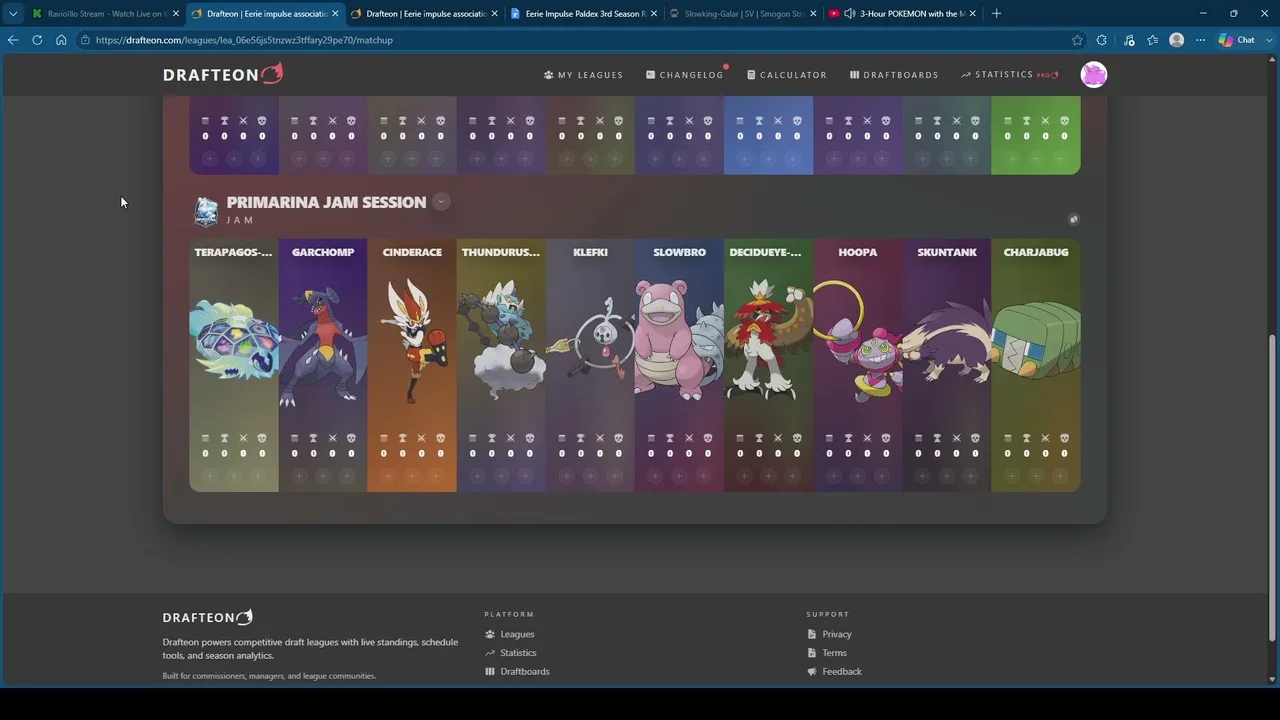This screenshot has width=1280, height=720.
Task: Select the Garchomp card artwork
Action: tap(323, 345)
